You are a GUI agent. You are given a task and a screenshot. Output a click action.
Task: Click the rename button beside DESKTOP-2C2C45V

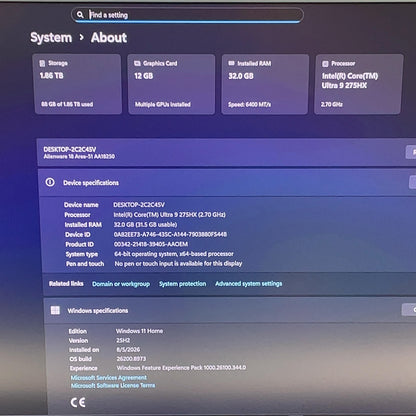pos(411,152)
